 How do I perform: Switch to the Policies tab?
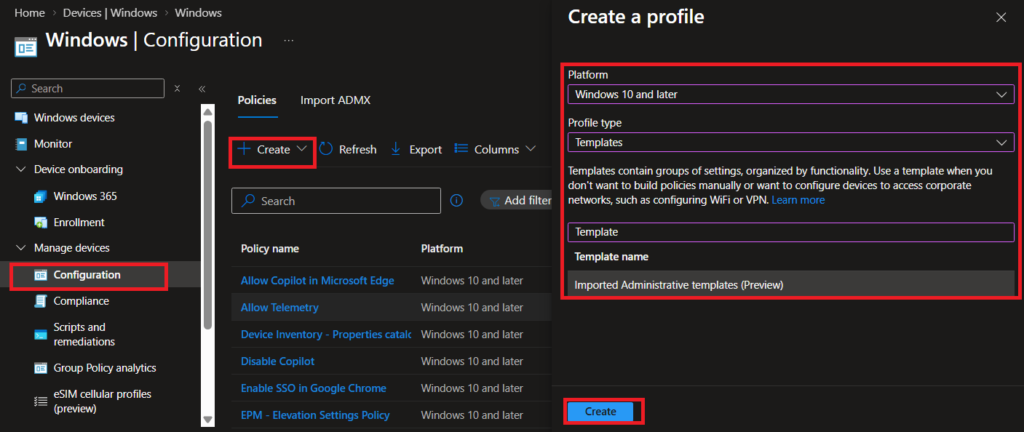point(257,100)
